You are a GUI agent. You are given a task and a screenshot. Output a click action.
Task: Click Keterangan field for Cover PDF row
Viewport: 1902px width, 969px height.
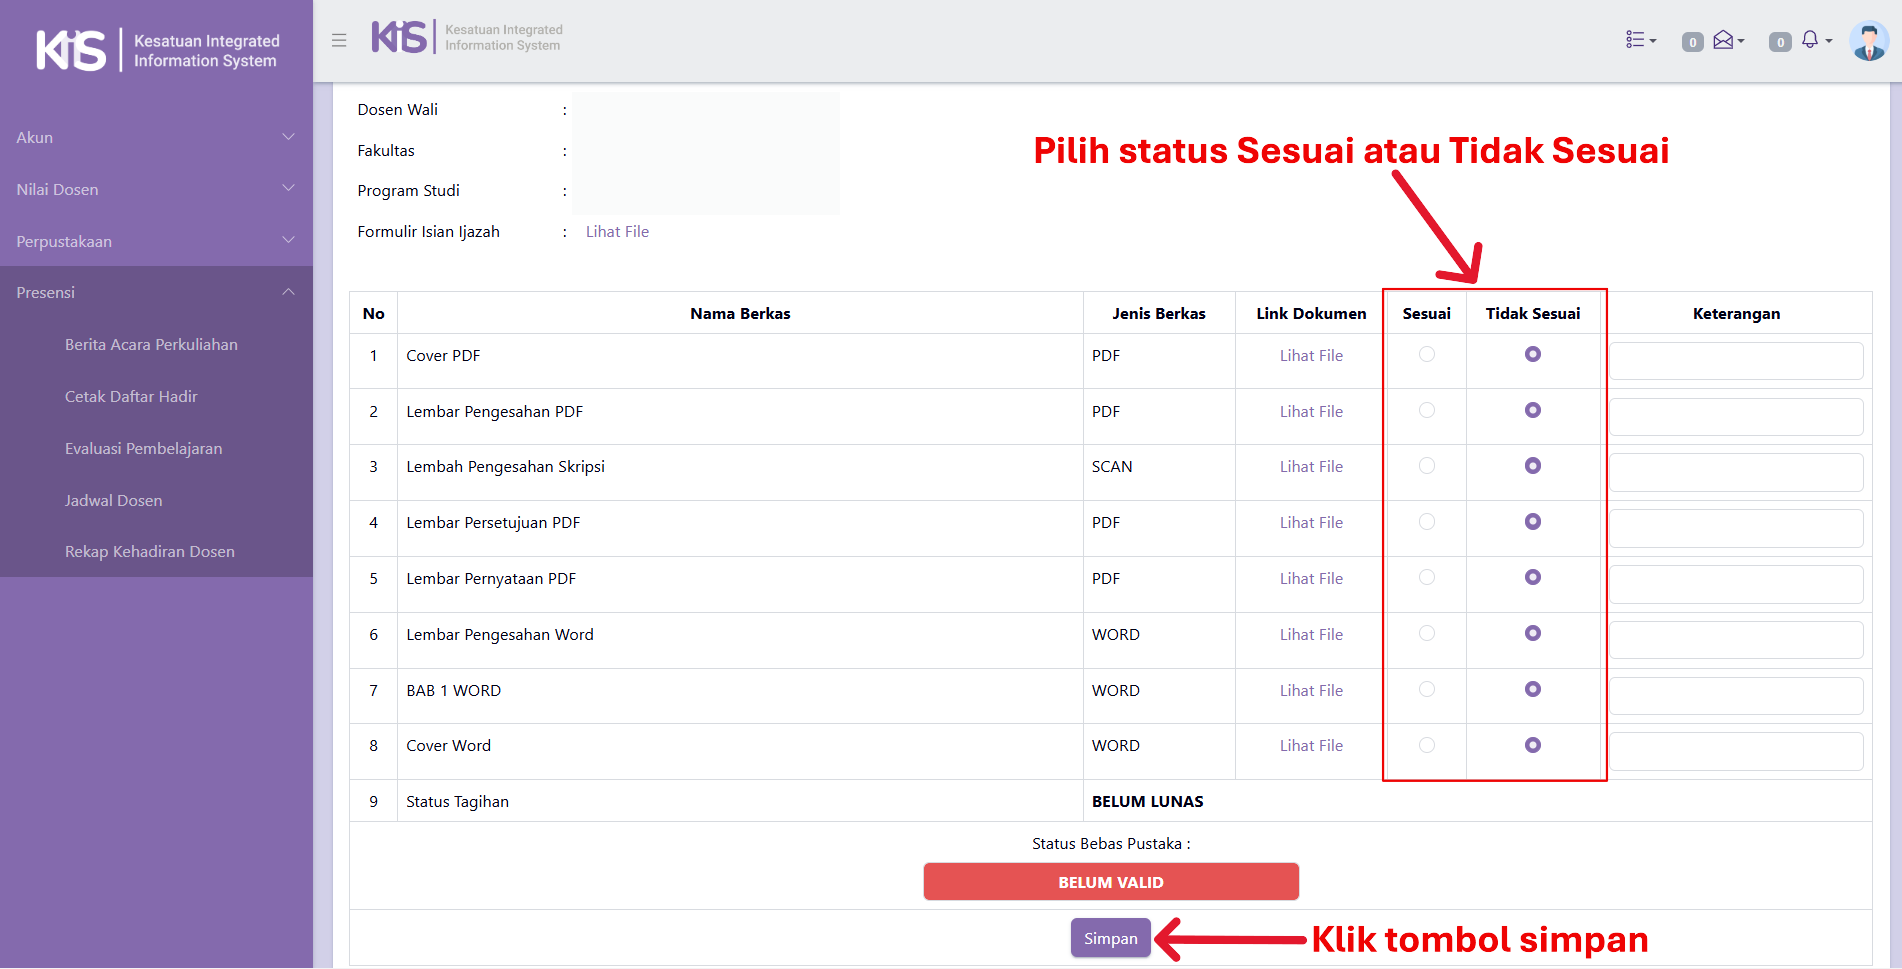[x=1736, y=361]
